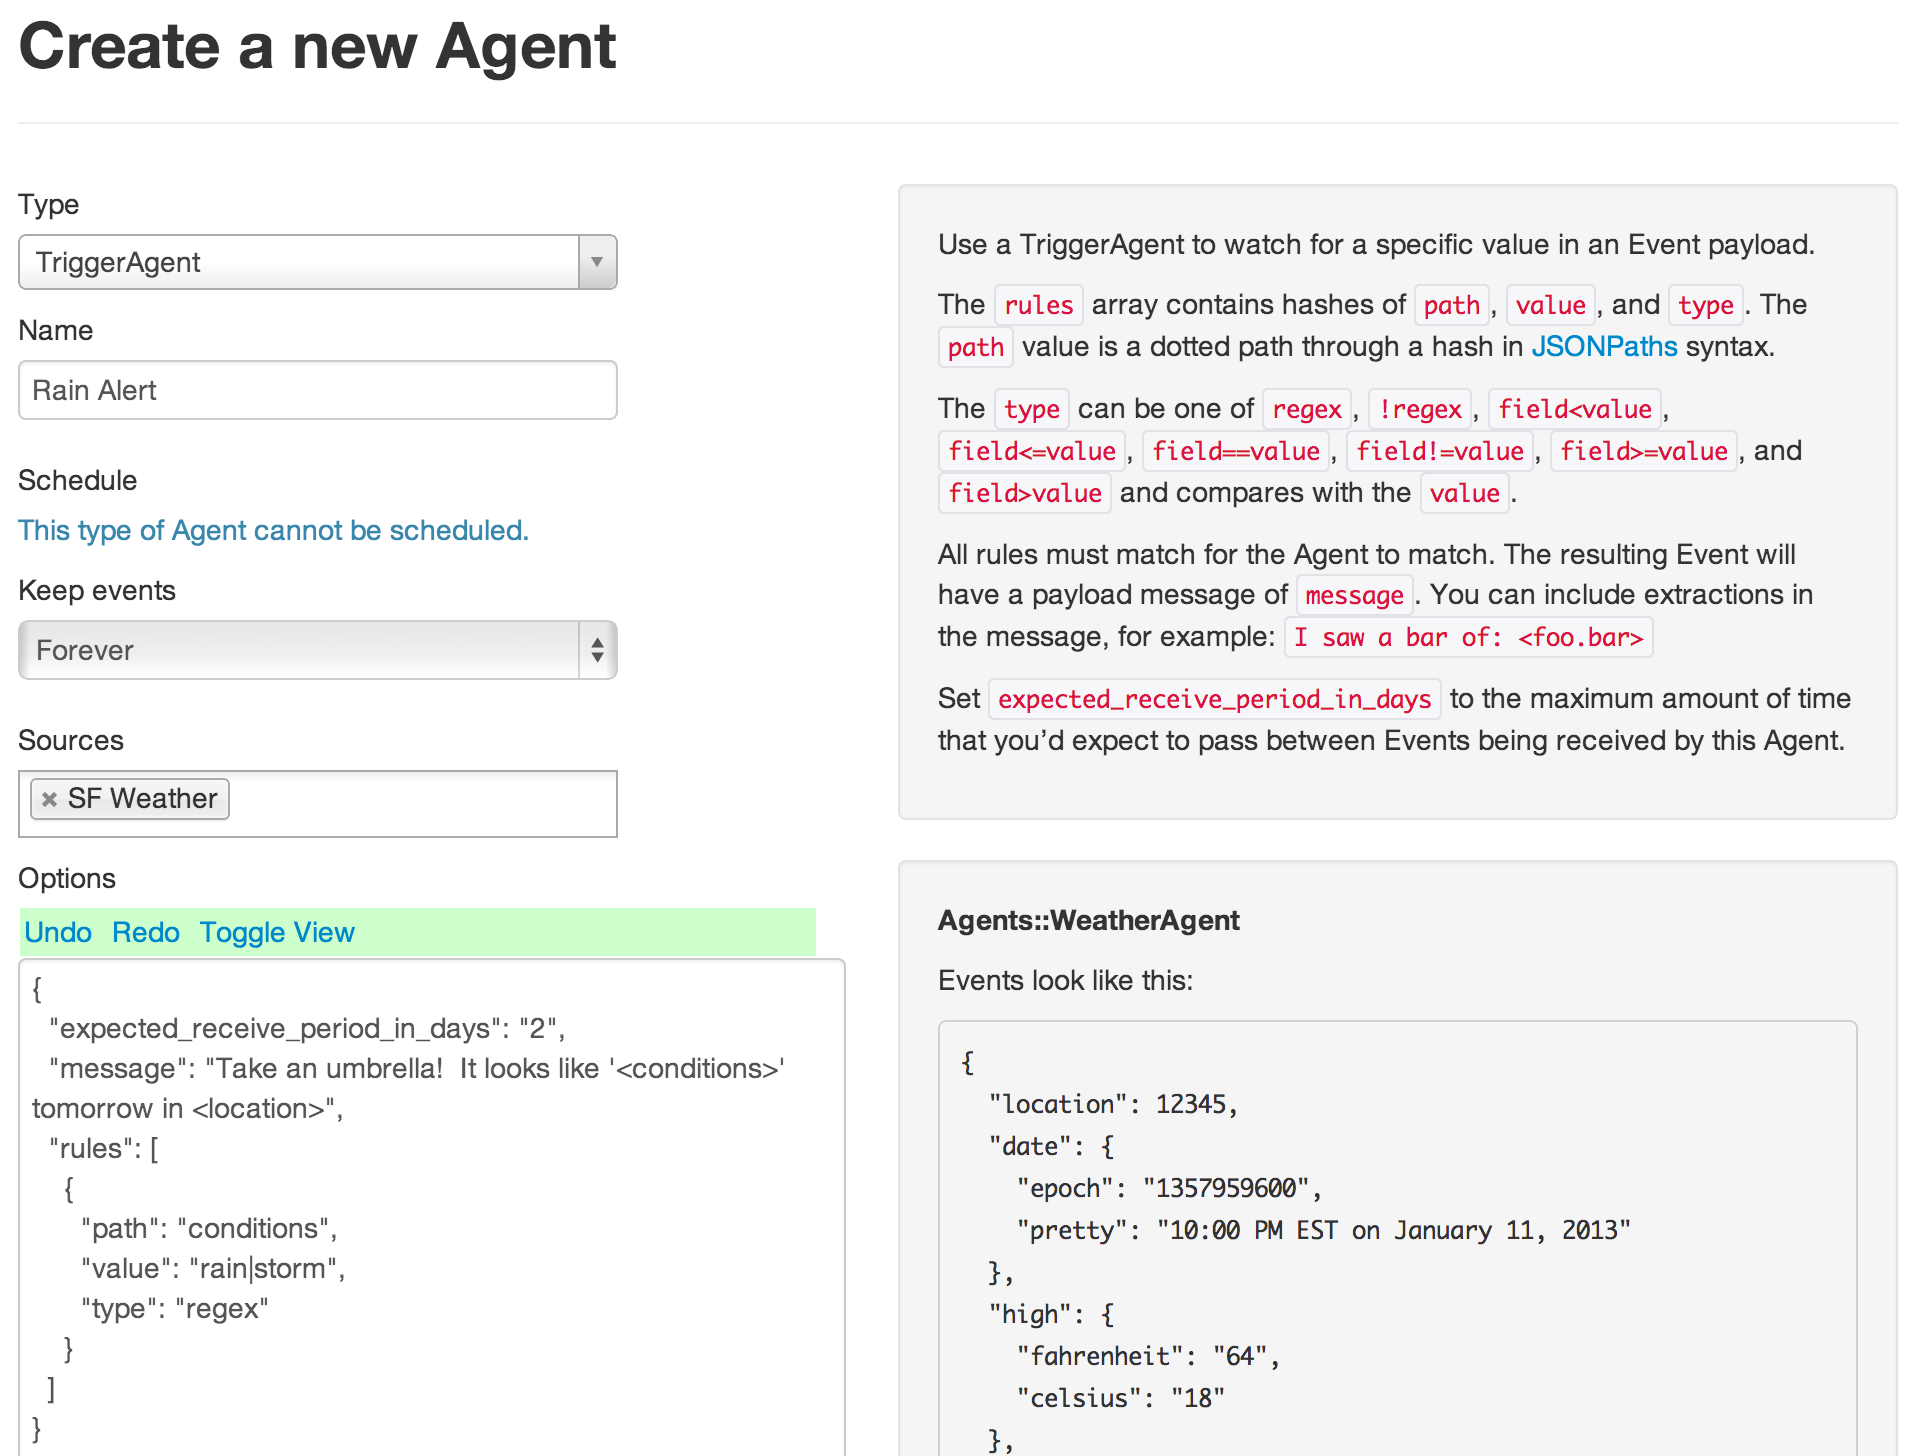Image resolution: width=1924 pixels, height=1456 pixels.
Task: Click Undo in the Options editor
Action: pos(58,932)
